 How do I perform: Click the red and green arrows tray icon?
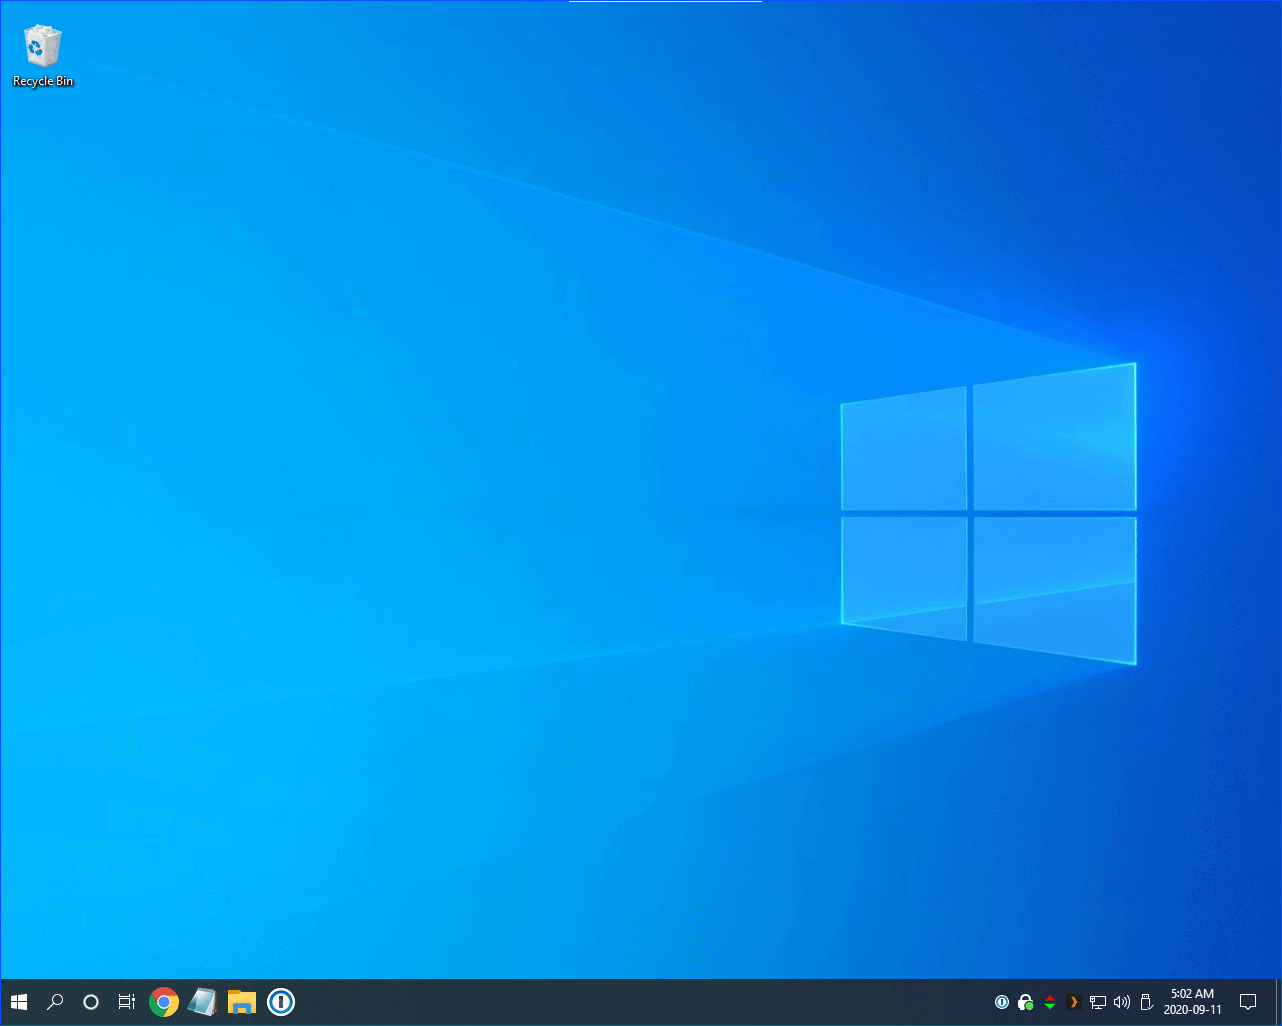pos(1049,1002)
